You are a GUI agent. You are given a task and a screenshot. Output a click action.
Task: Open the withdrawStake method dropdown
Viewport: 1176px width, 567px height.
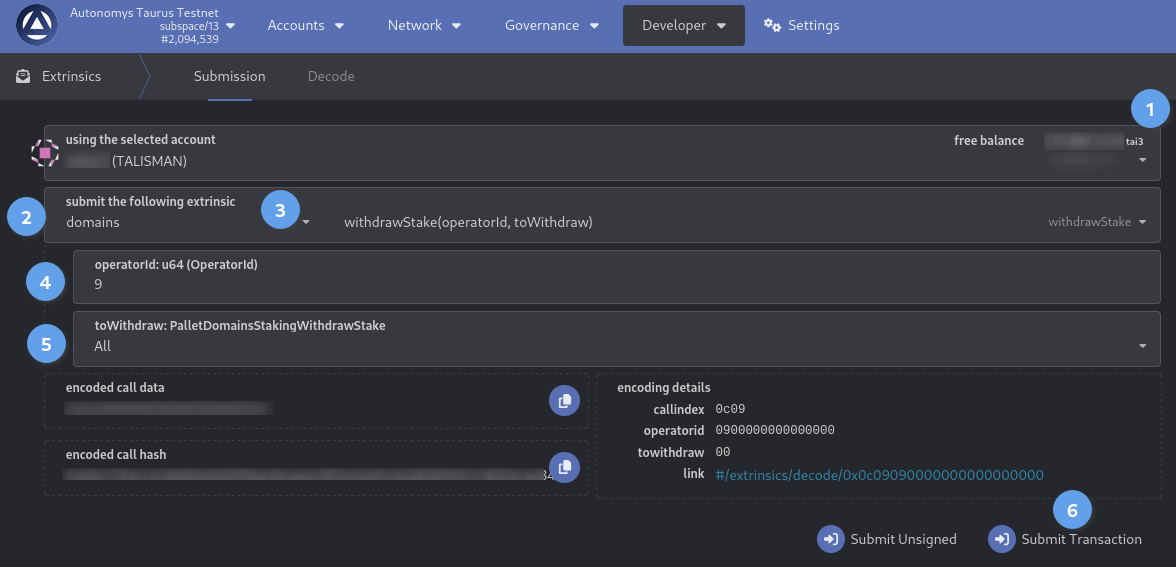coord(1141,222)
